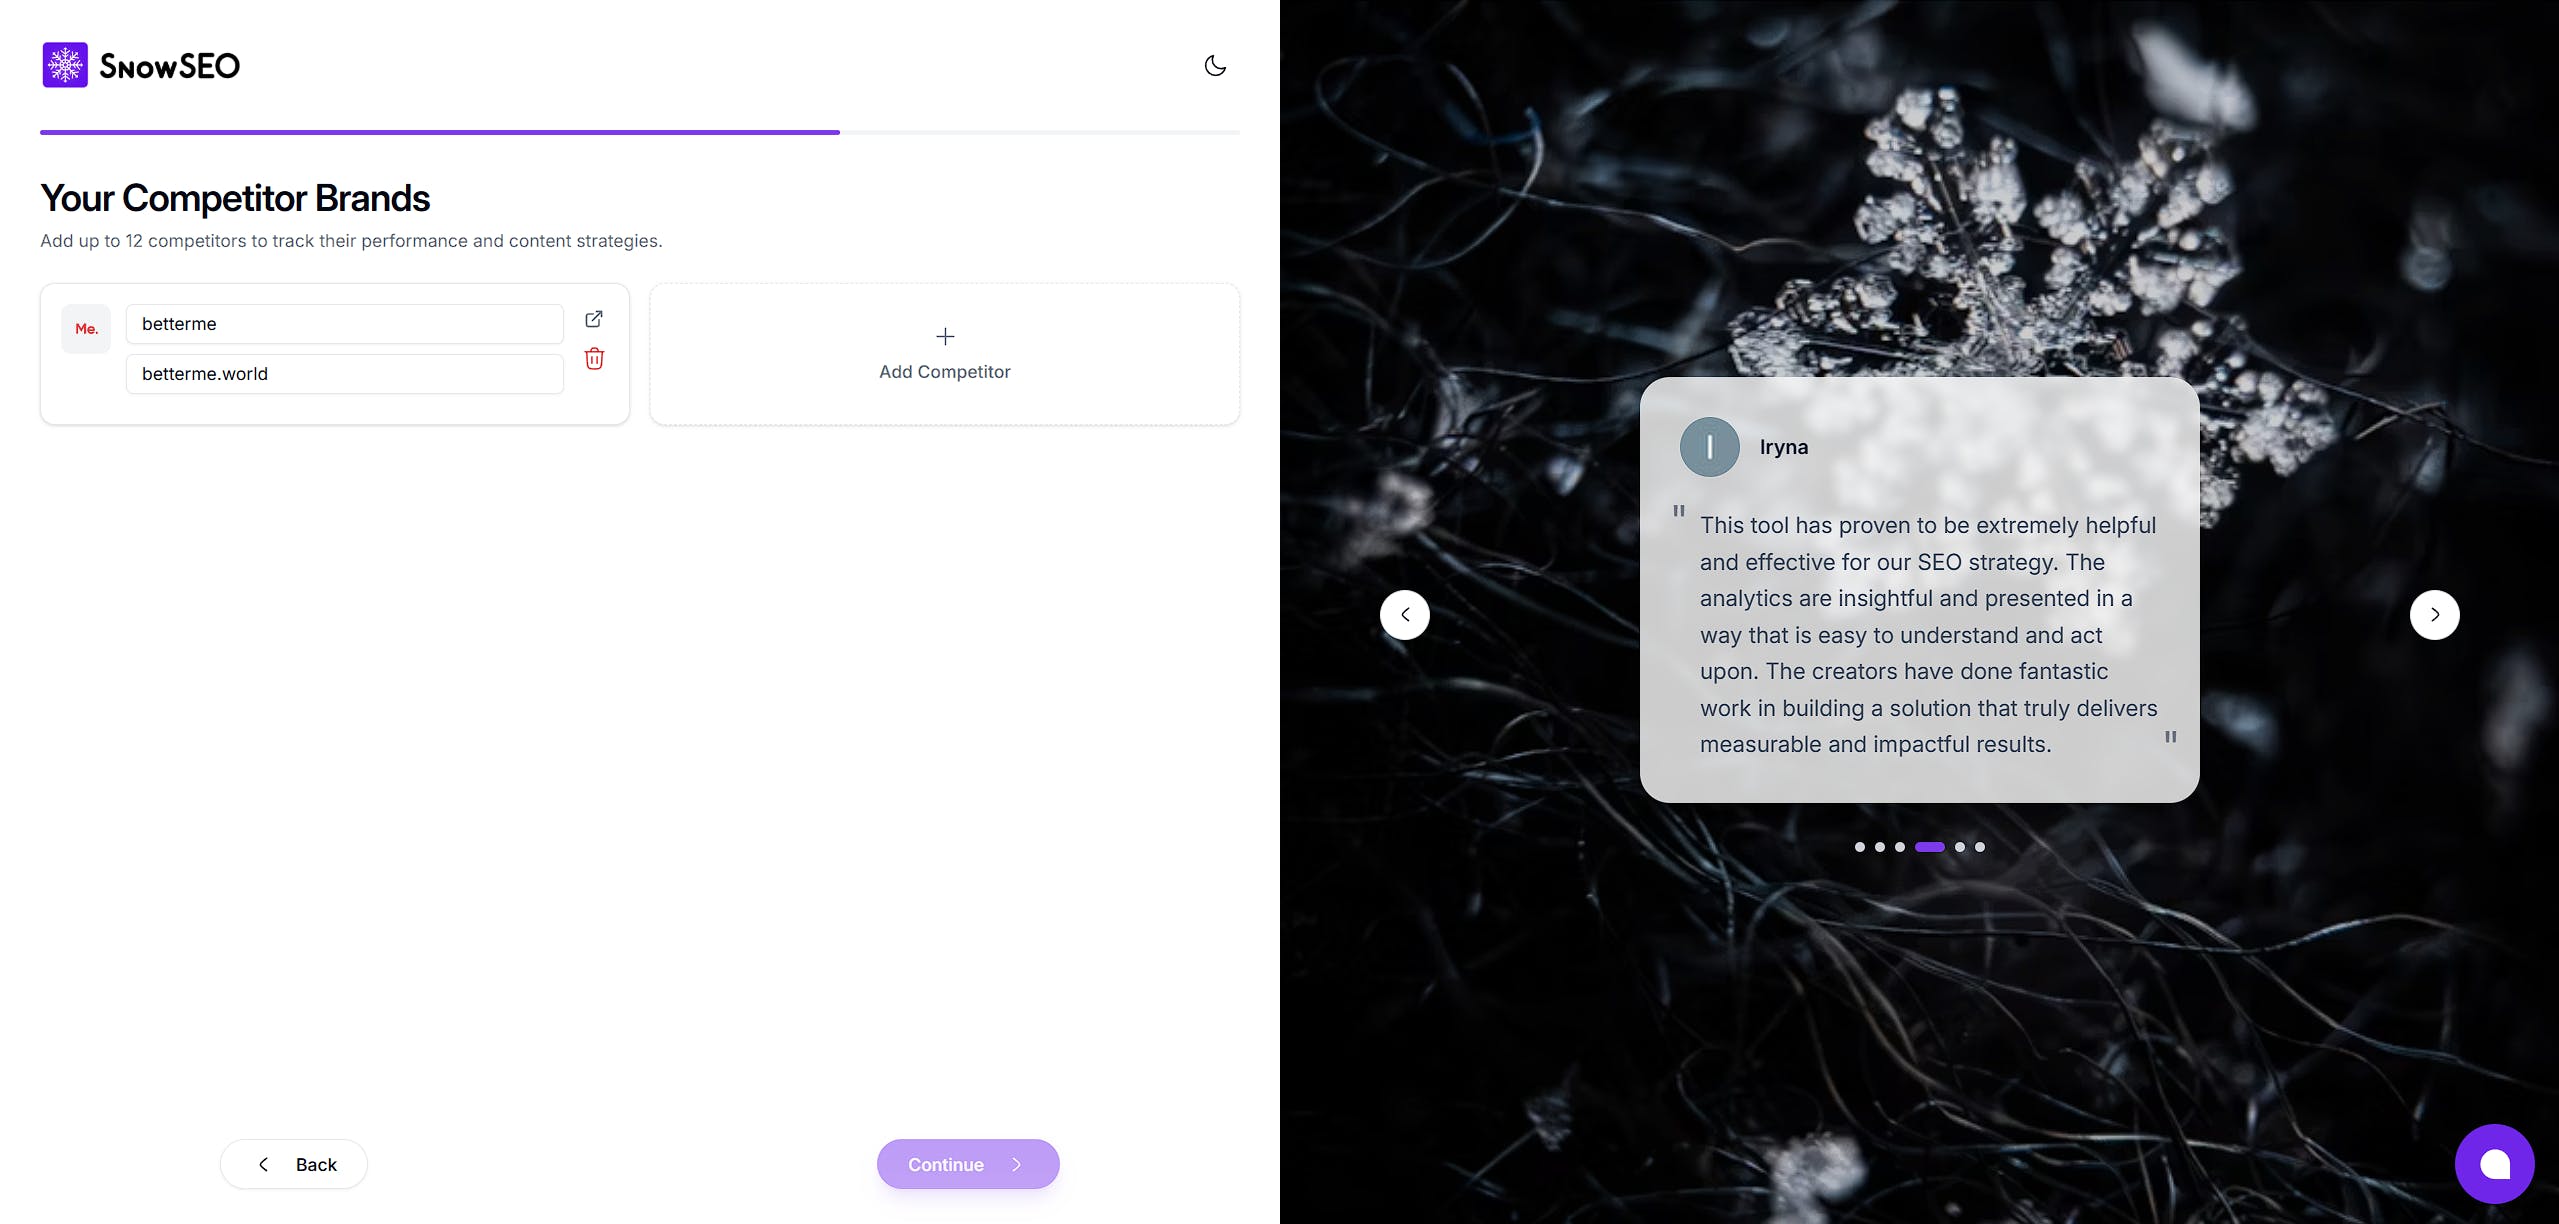Viewport: 2559px width, 1224px height.
Task: Click the onboarding progress bar
Action: click(x=640, y=132)
